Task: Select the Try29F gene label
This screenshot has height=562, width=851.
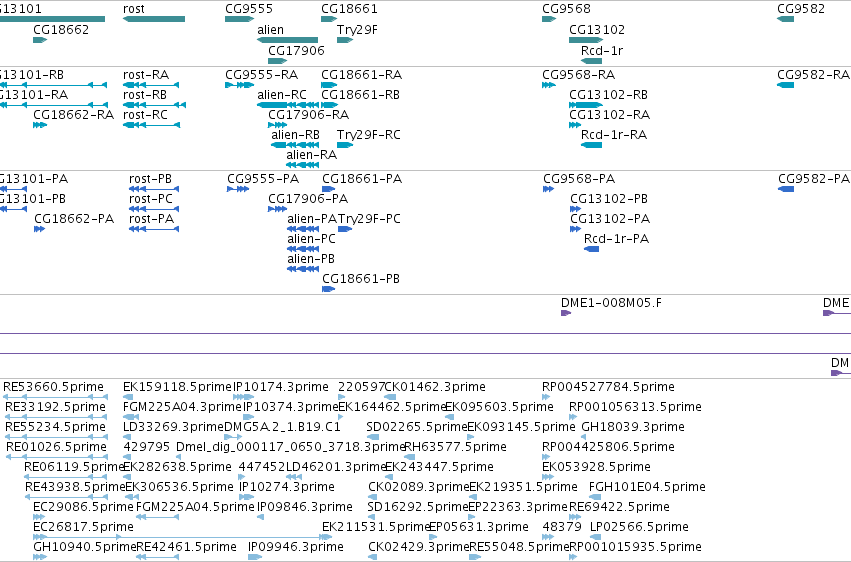Action: coord(357,30)
